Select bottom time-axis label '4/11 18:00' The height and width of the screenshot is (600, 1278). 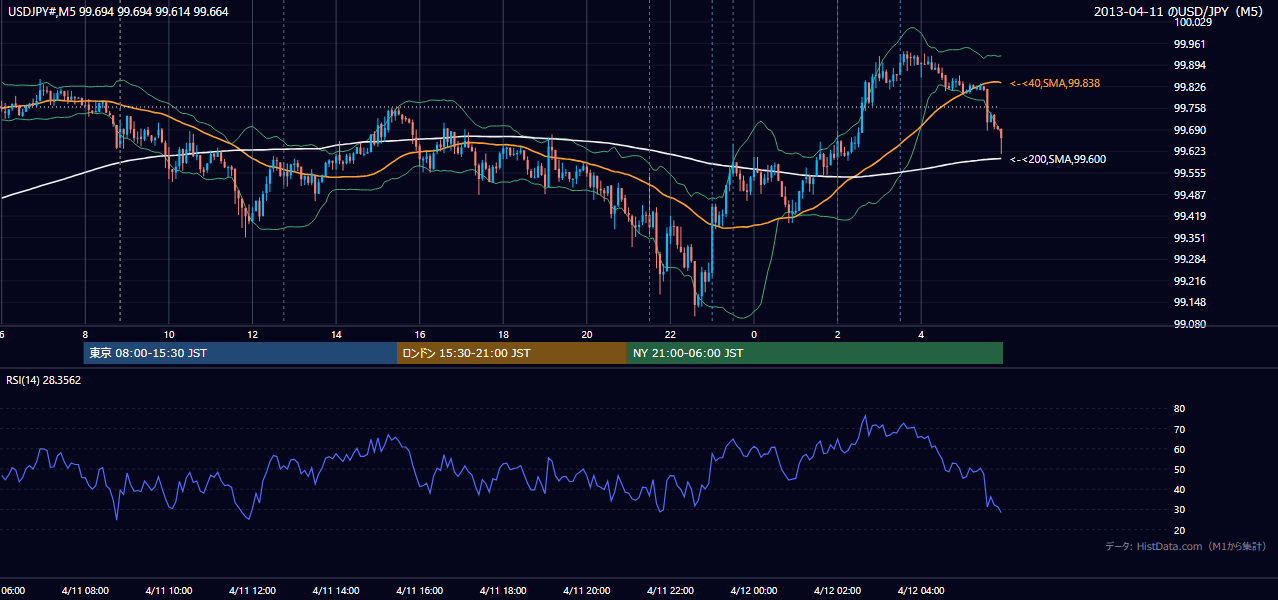click(x=502, y=590)
